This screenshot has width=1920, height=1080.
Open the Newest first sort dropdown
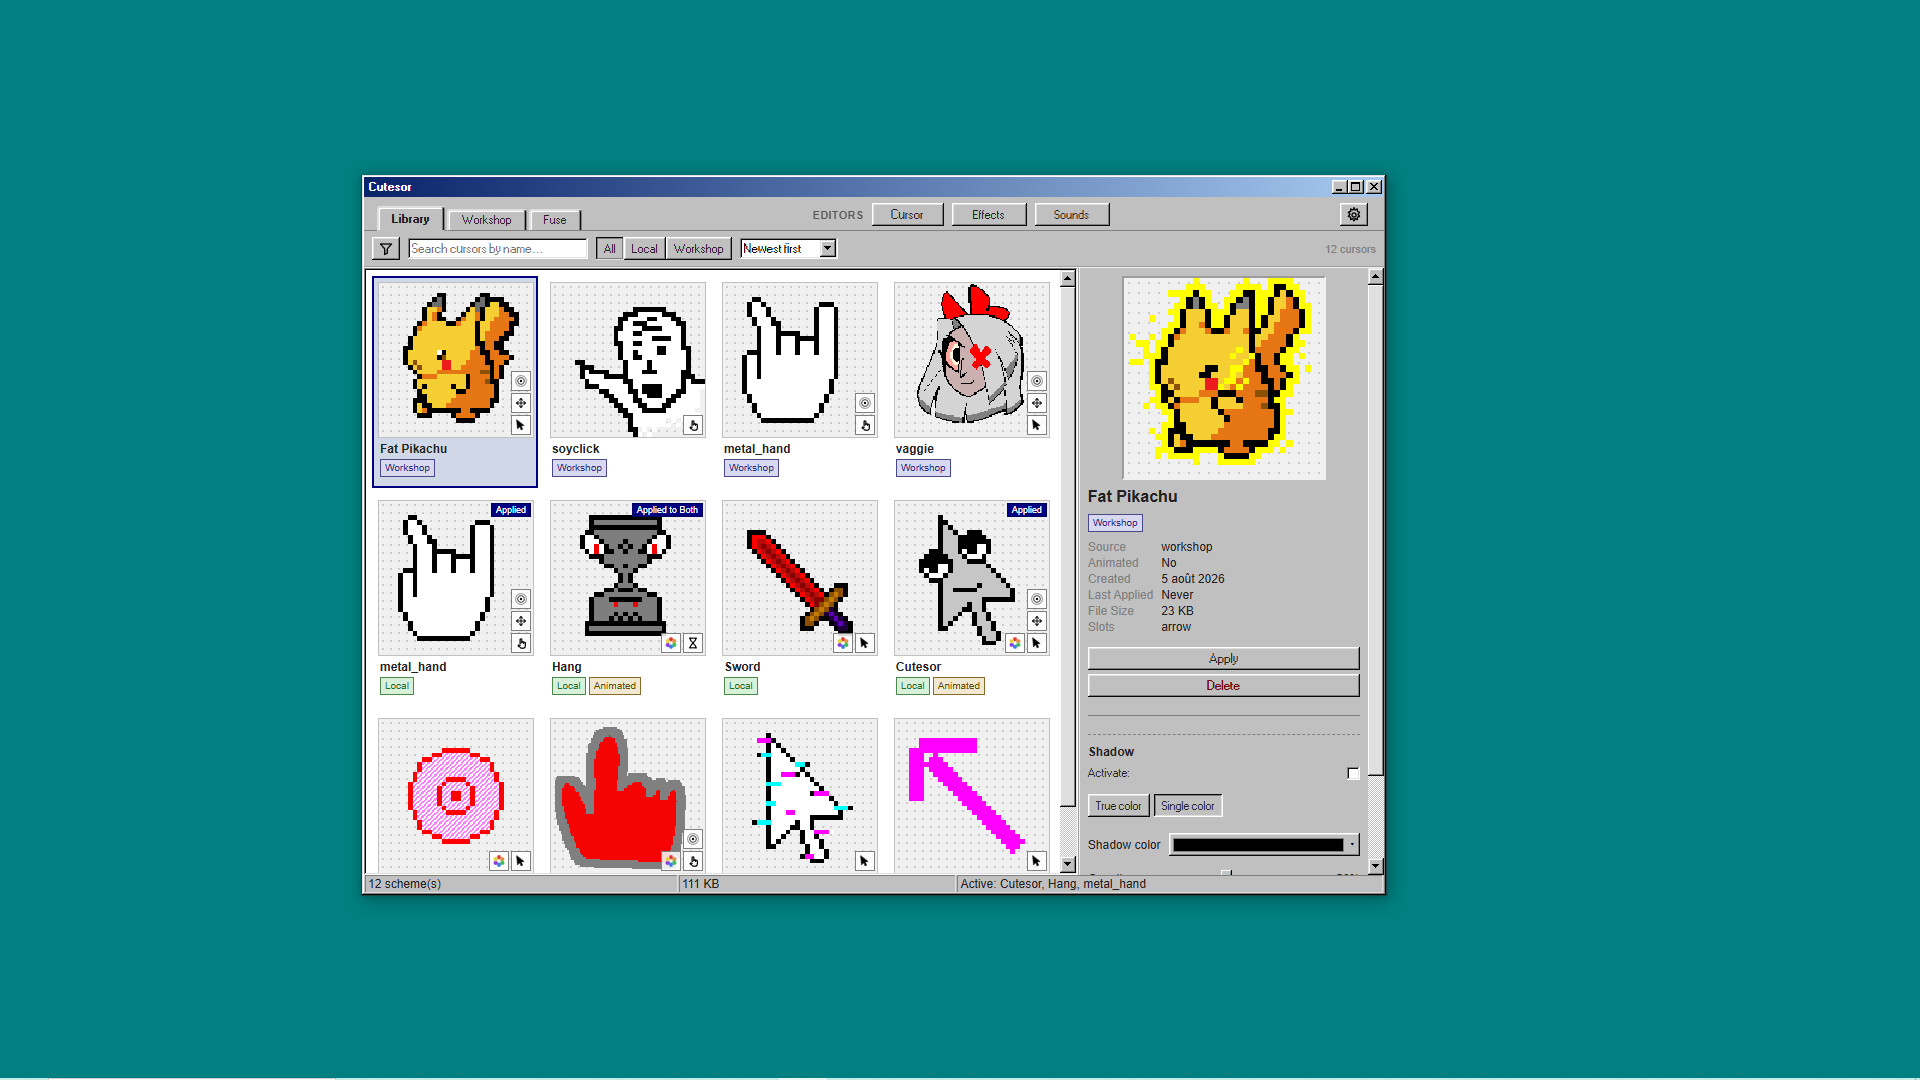[x=788, y=249]
